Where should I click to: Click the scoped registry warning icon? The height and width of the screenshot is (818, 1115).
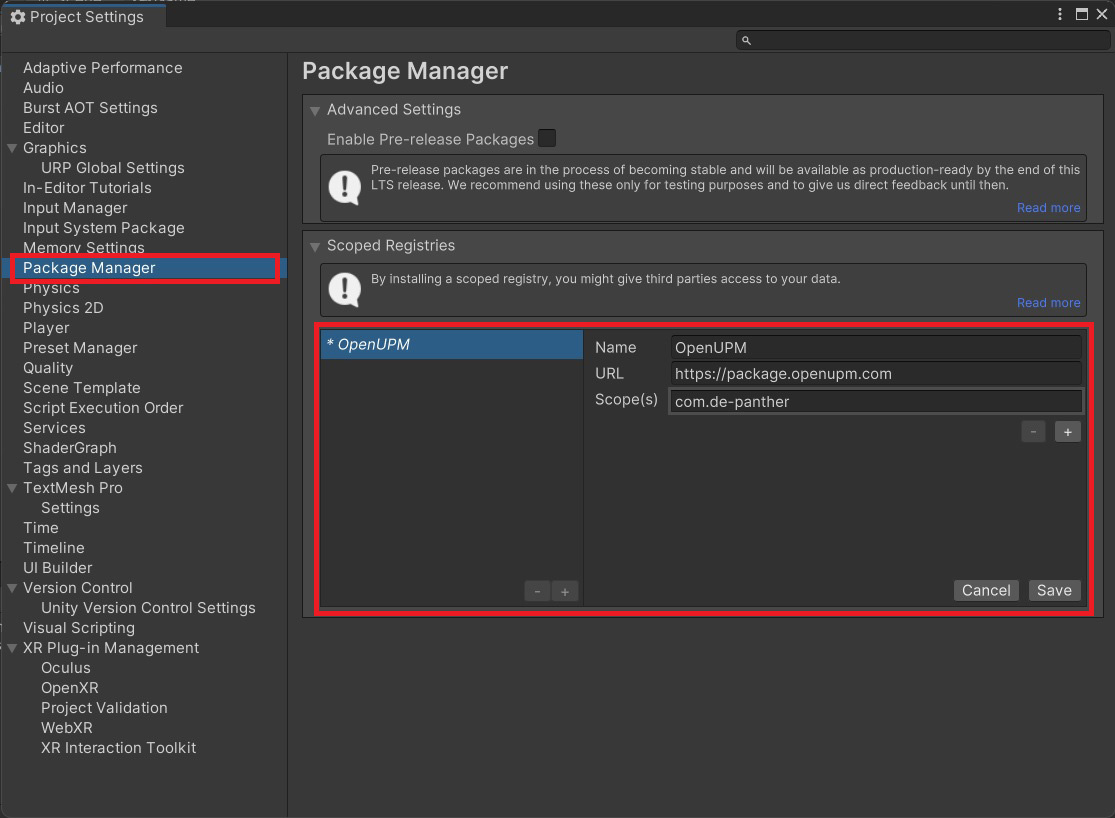pos(345,290)
